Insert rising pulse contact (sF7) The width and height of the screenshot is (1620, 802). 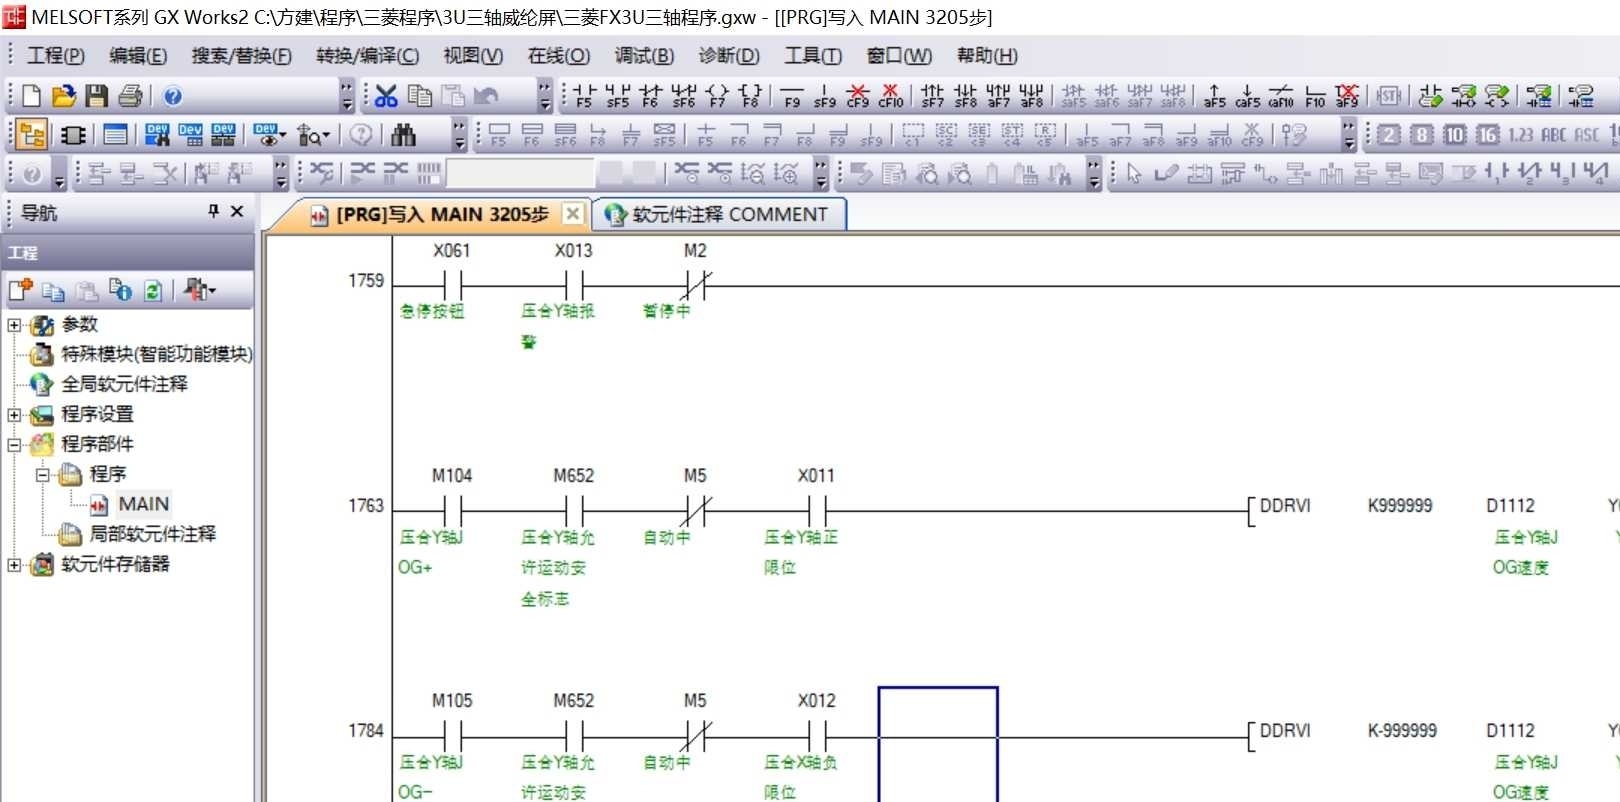tap(933, 96)
